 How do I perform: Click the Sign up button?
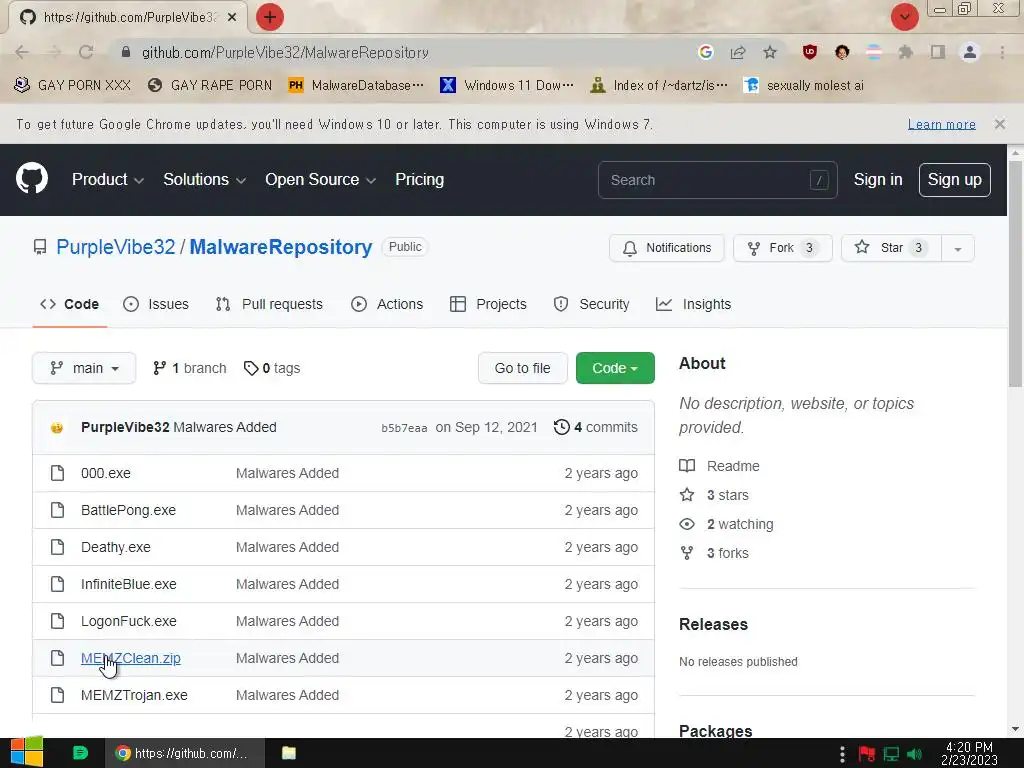coord(954,180)
